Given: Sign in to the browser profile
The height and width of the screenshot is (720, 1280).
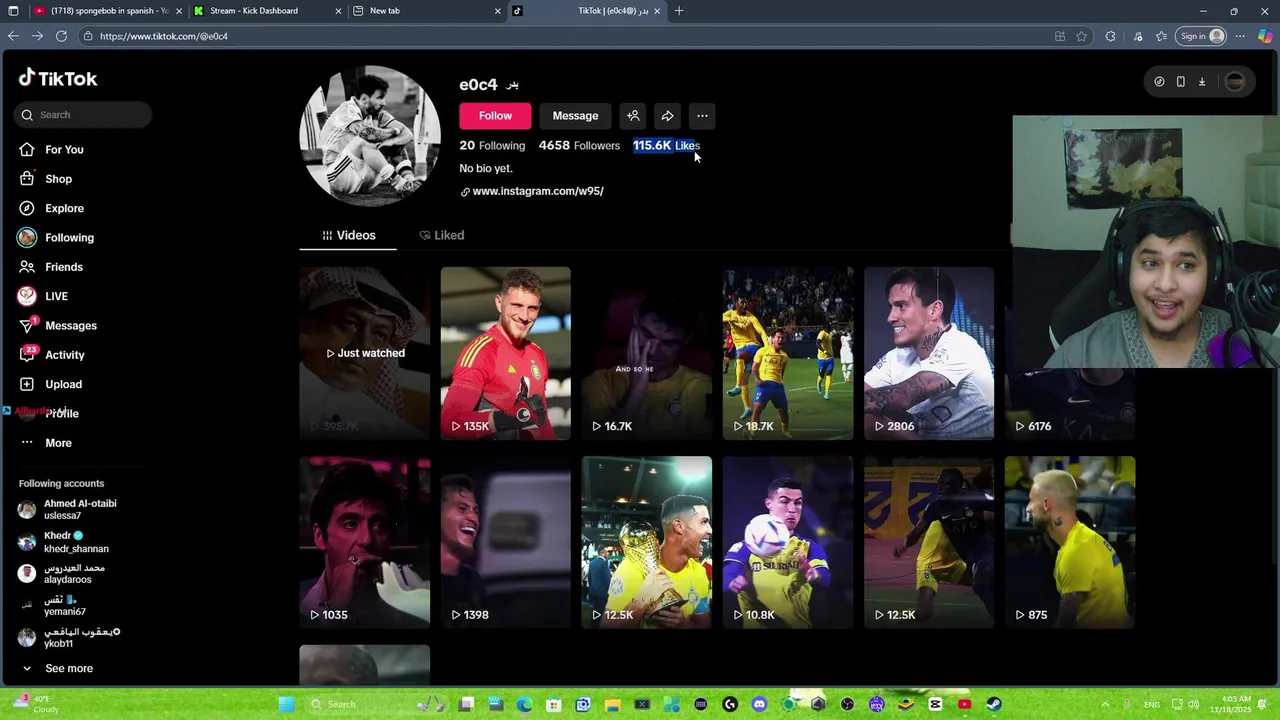Looking at the screenshot, I should (x=1201, y=36).
